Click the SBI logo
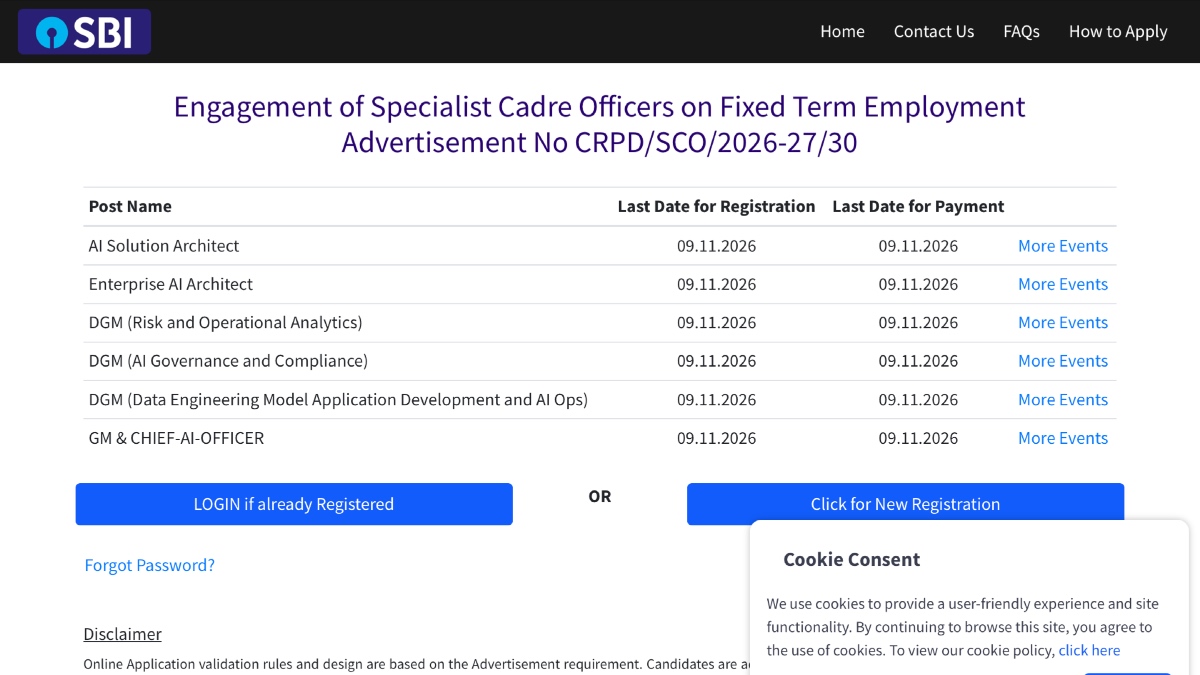The width and height of the screenshot is (1200, 675). 84,32
